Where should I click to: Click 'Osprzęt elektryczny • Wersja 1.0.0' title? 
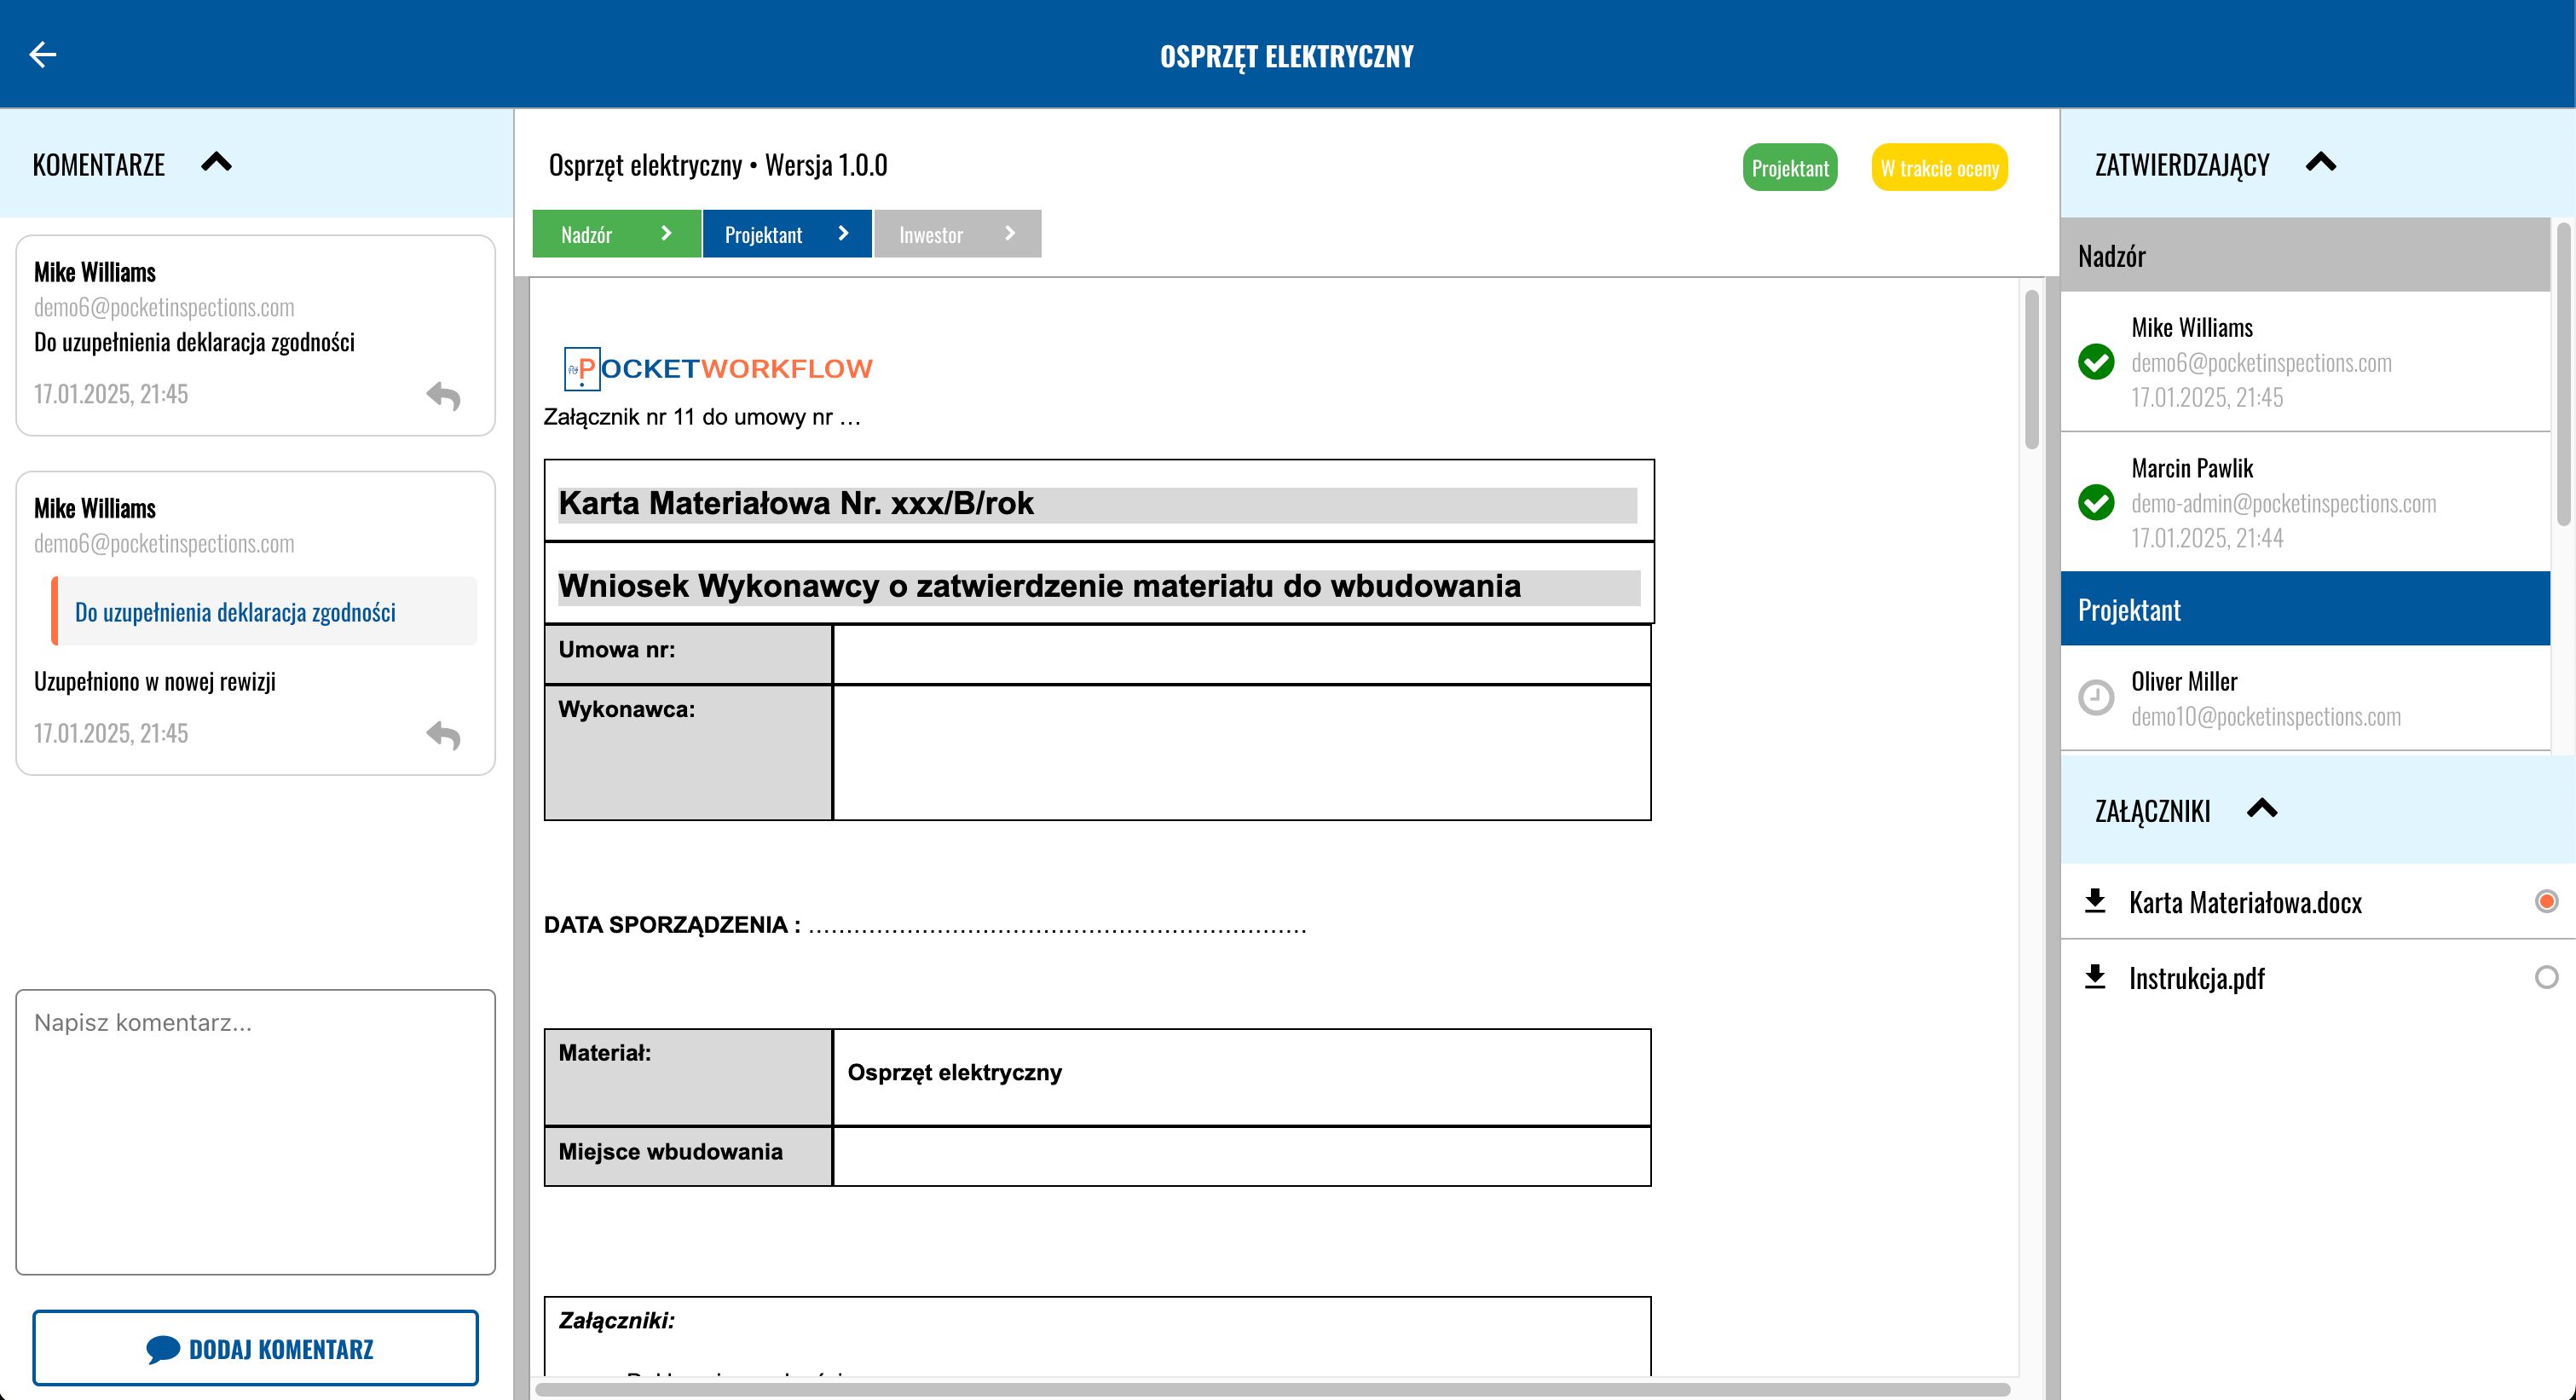718,165
